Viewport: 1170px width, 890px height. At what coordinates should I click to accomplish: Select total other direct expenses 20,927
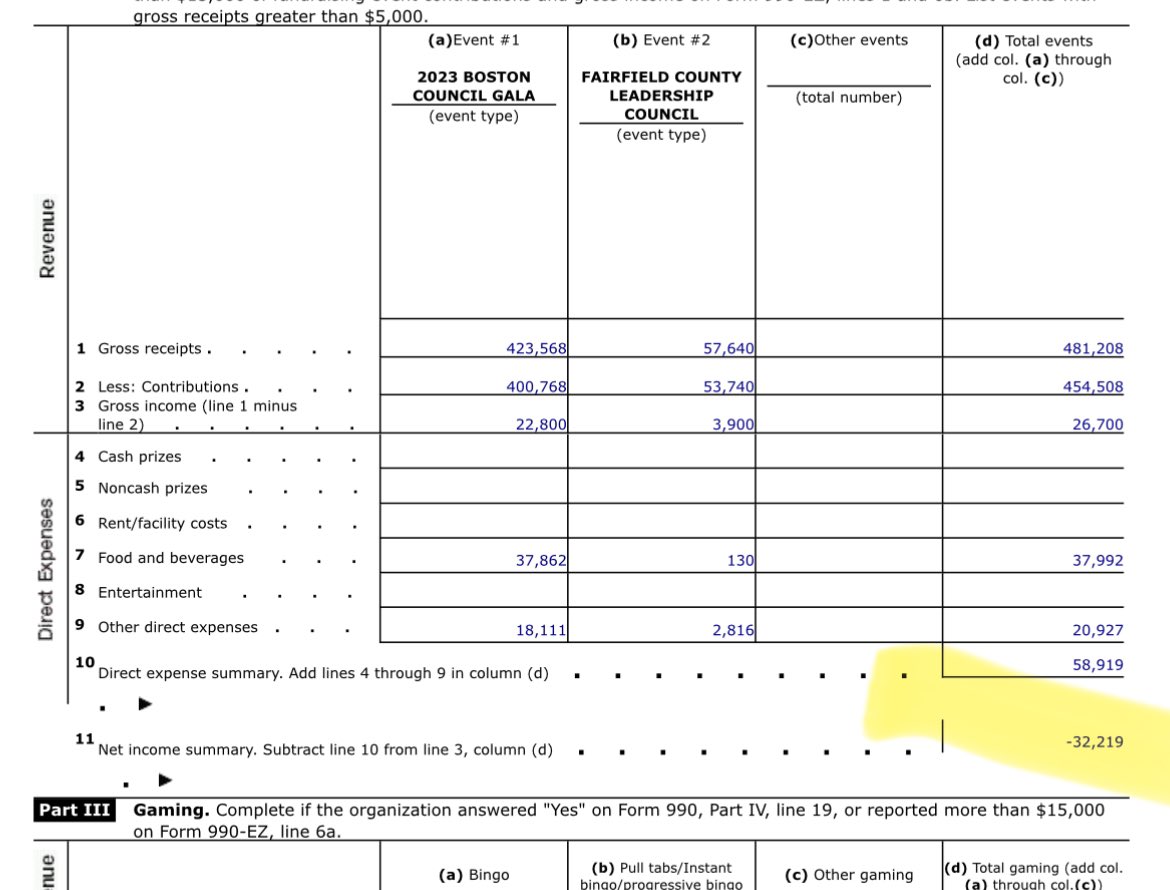point(1097,630)
